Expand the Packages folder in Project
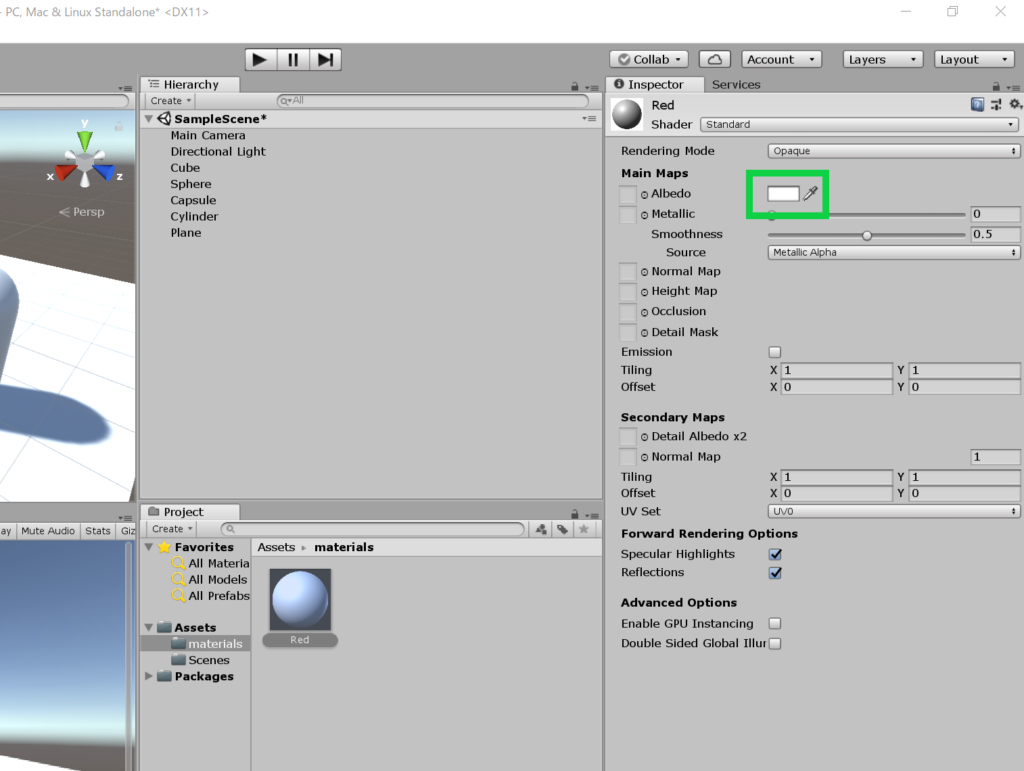The image size is (1024, 771). pyautogui.click(x=149, y=676)
